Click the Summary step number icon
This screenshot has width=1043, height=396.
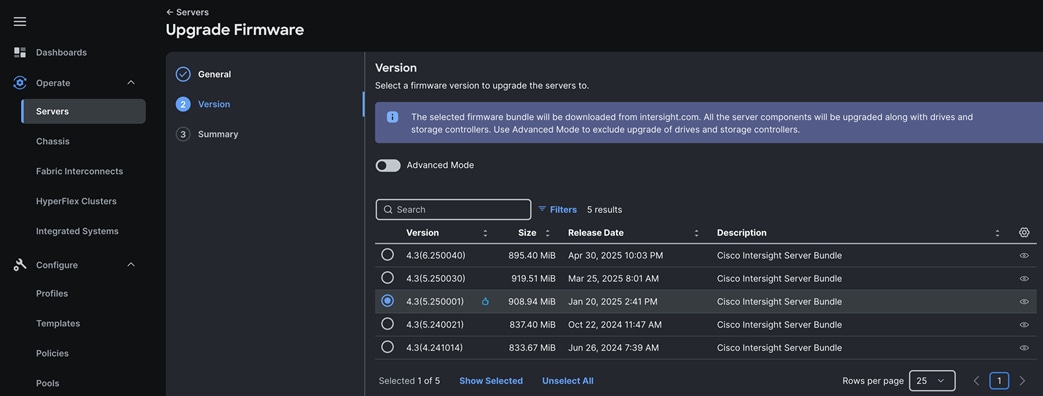coord(183,134)
